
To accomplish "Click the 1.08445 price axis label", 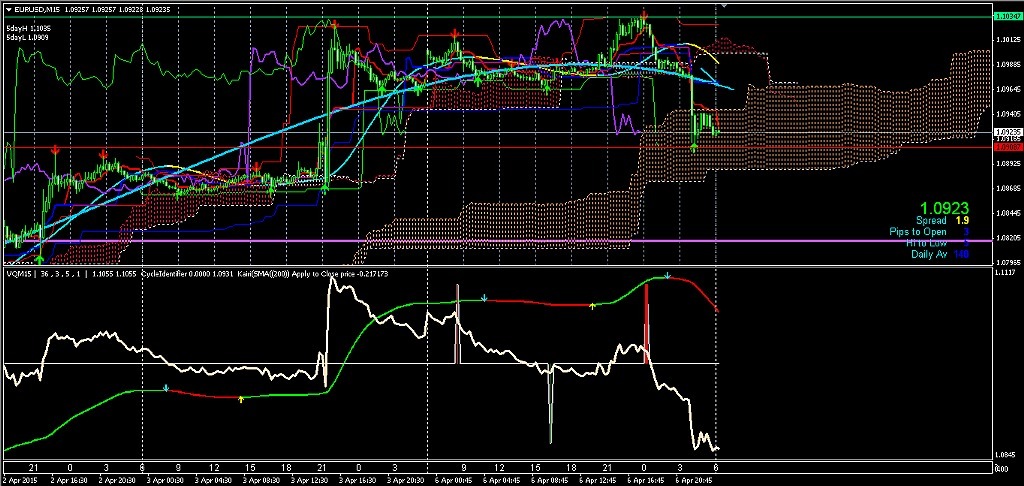I will click(x=1007, y=214).
